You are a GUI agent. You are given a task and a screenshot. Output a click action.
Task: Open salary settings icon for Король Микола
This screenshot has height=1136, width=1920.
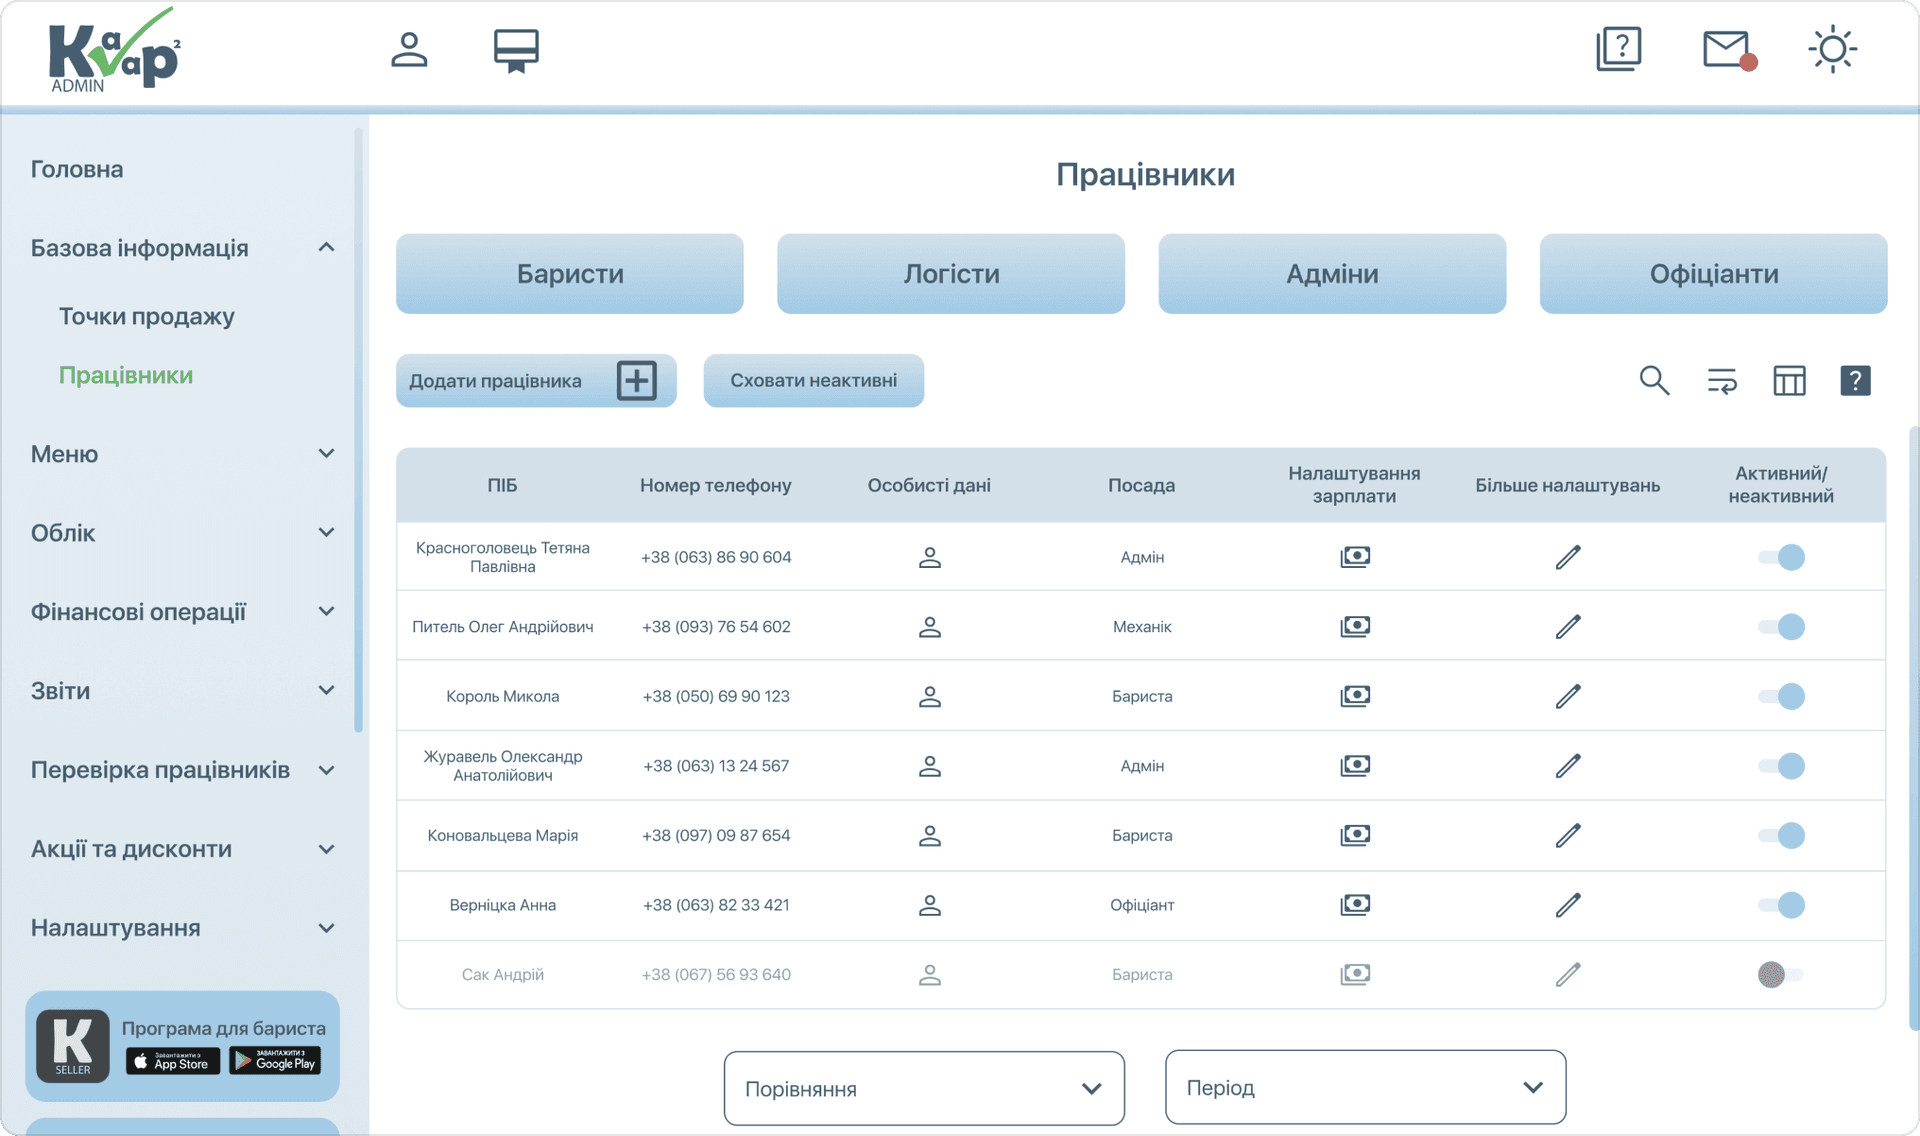[1355, 695]
